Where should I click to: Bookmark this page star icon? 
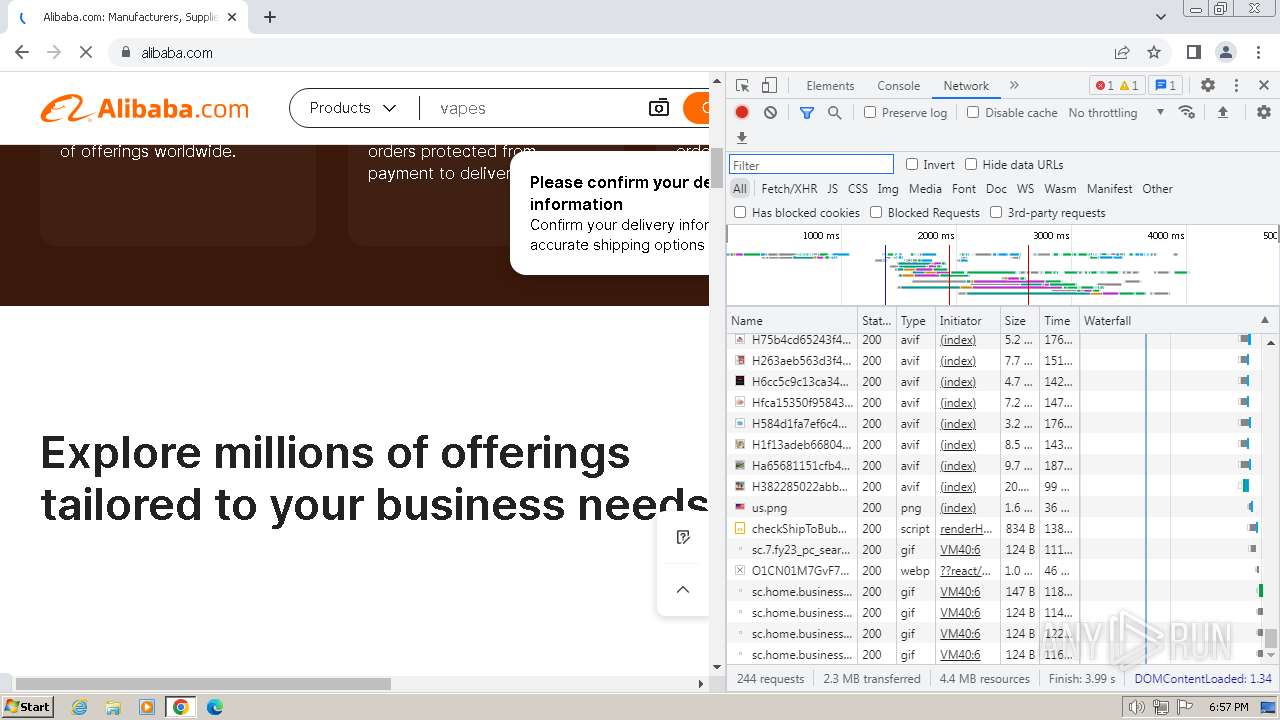point(1154,52)
